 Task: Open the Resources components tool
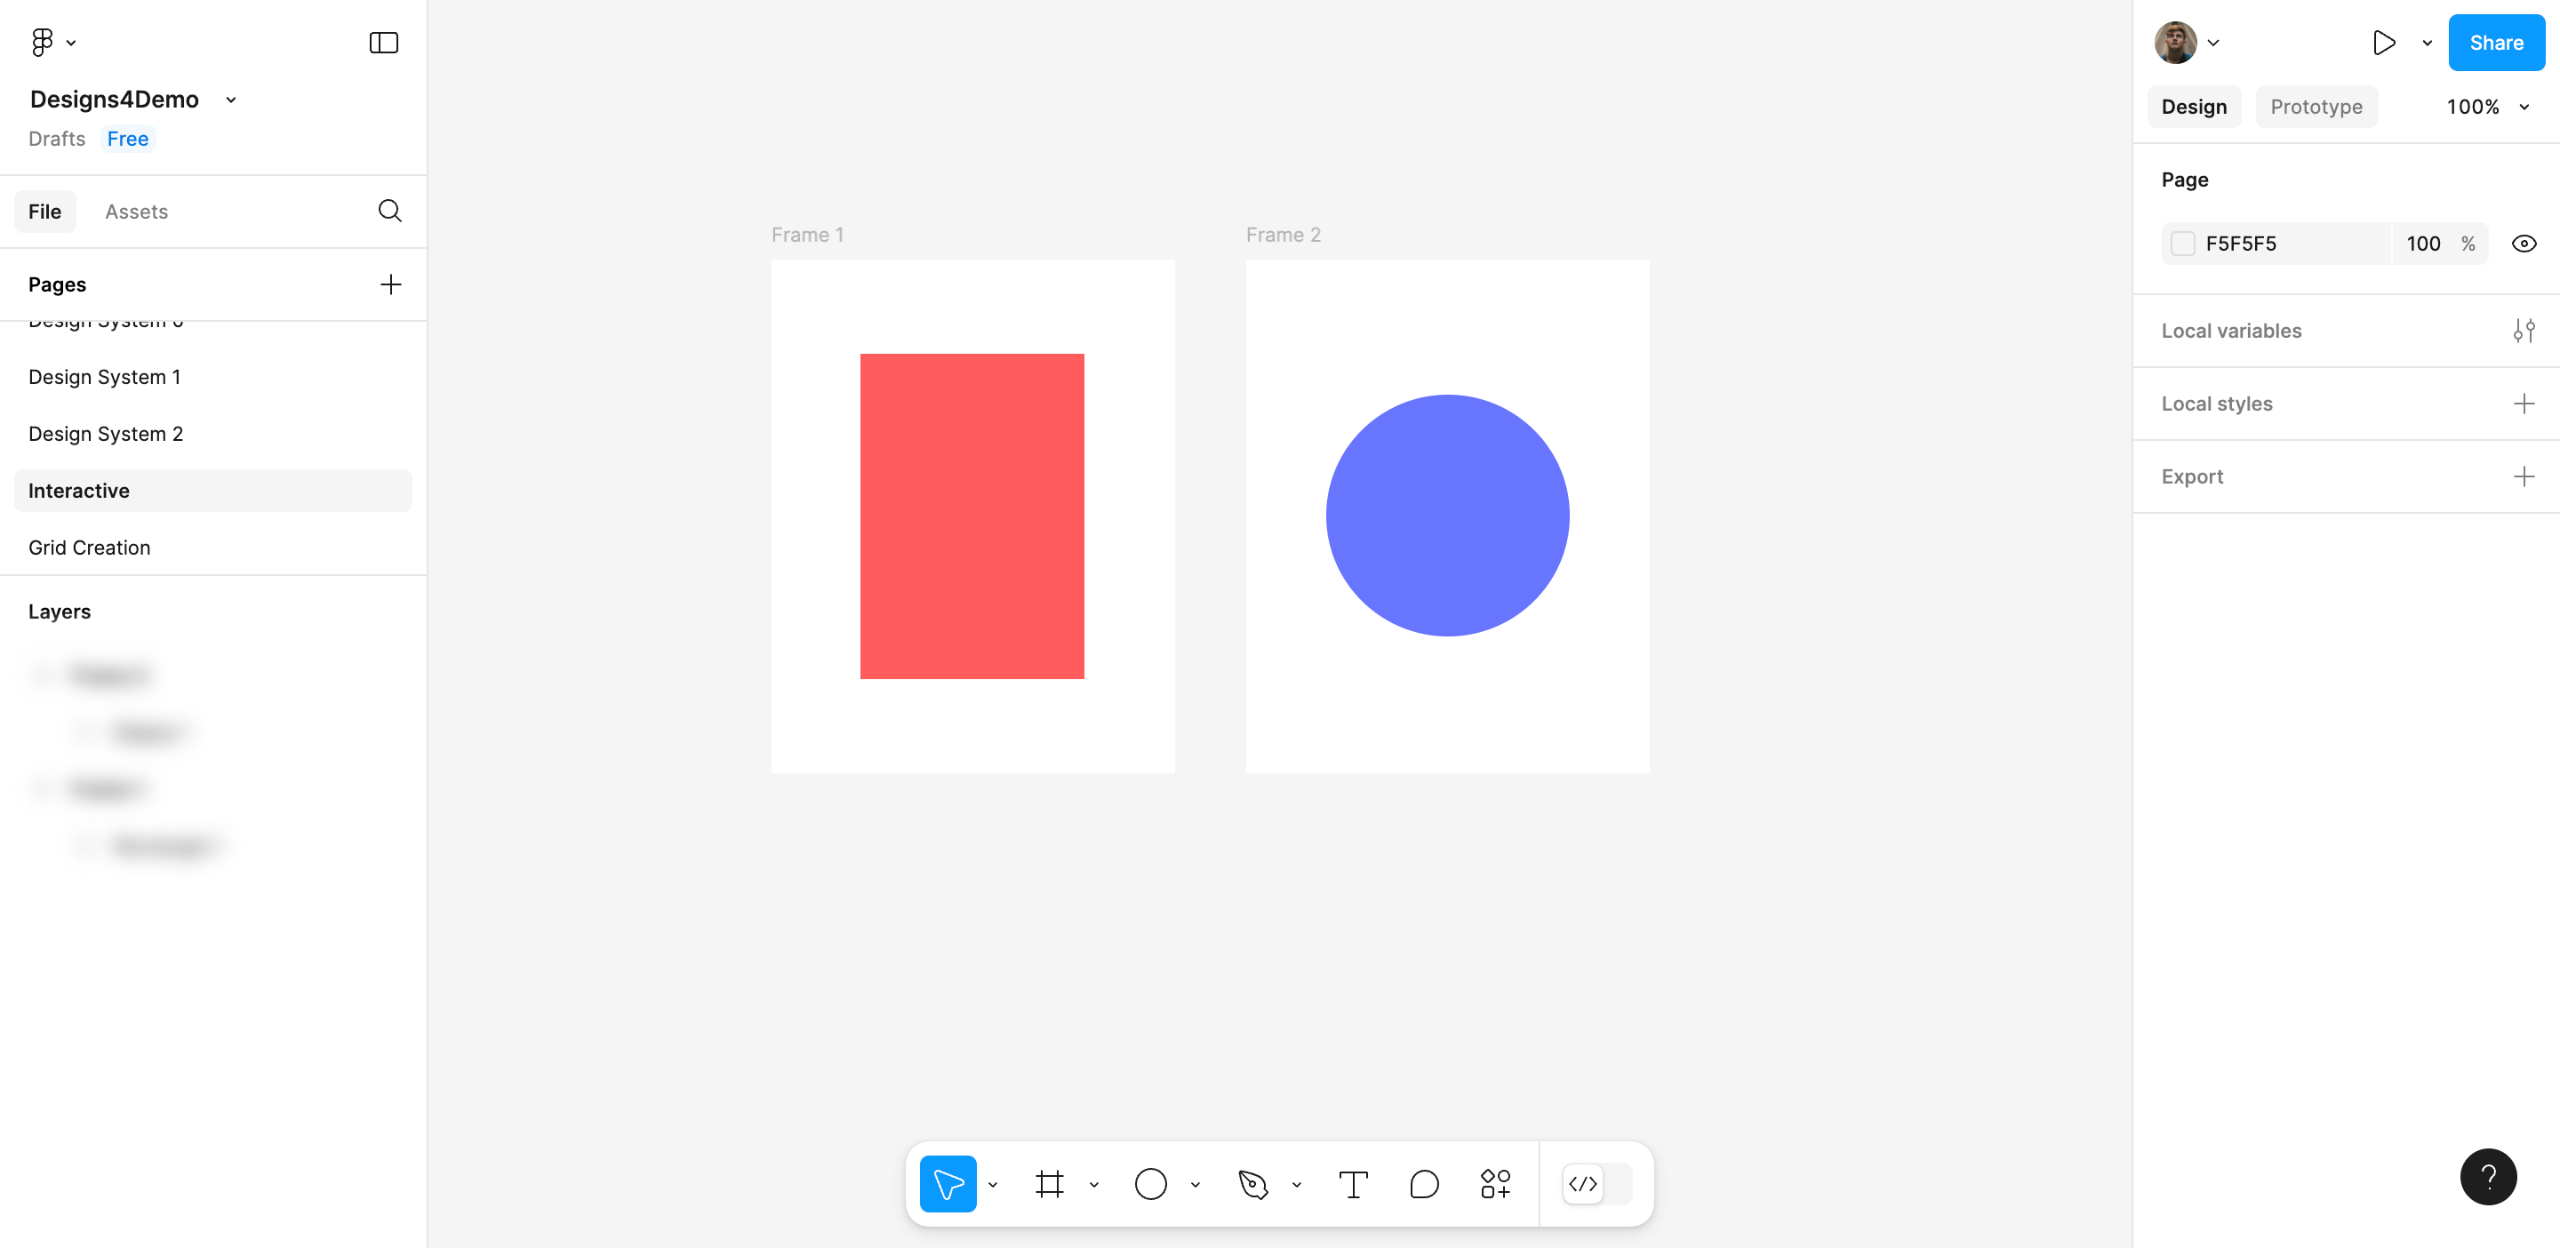1495,1184
